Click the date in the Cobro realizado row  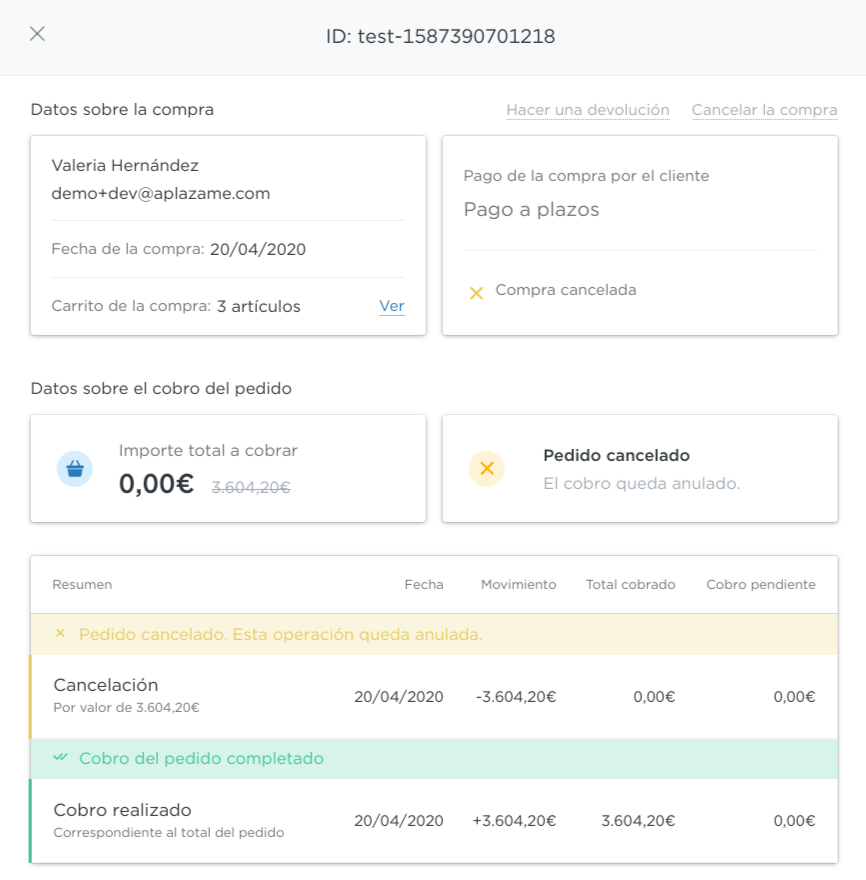coord(398,821)
